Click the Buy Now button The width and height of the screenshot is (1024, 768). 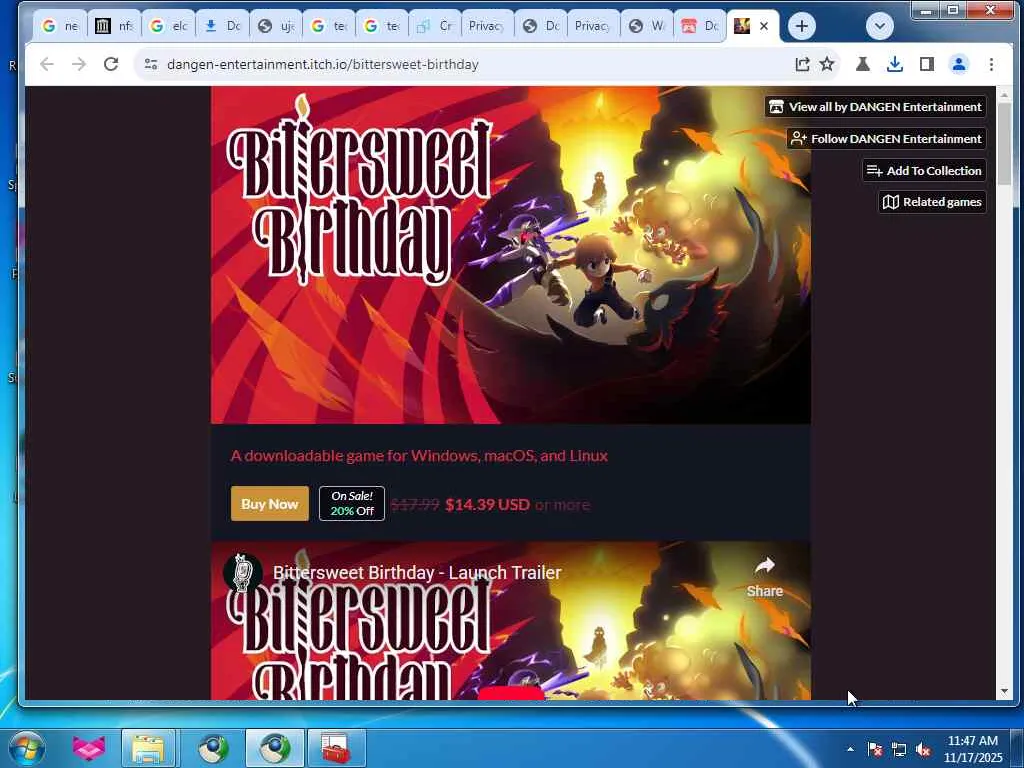tap(270, 504)
